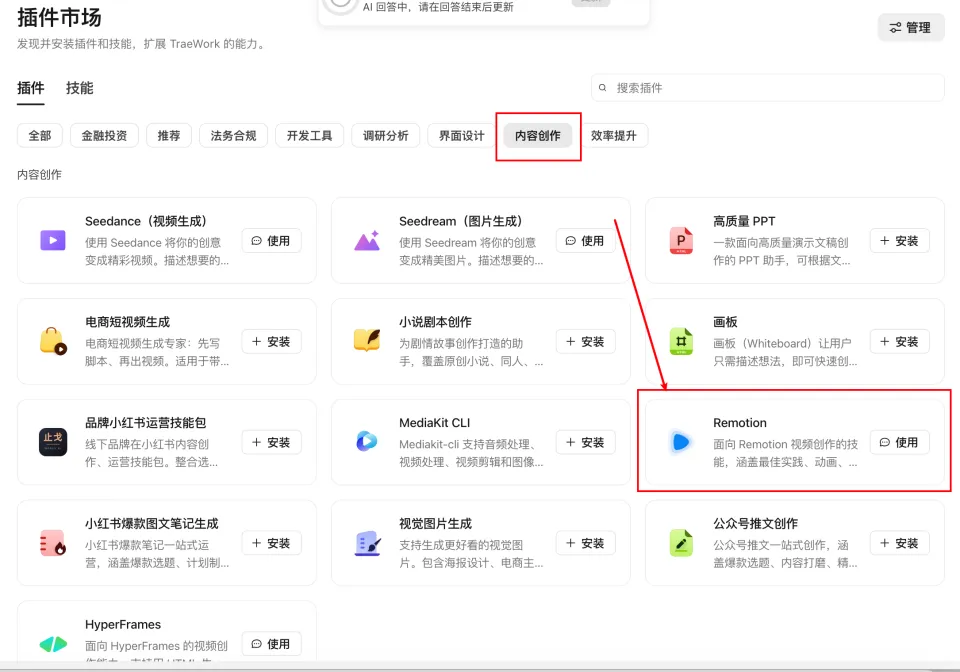This screenshot has height=672, width=960.
Task: Click the 视觉图片生成 plugin icon
Action: coord(367,543)
